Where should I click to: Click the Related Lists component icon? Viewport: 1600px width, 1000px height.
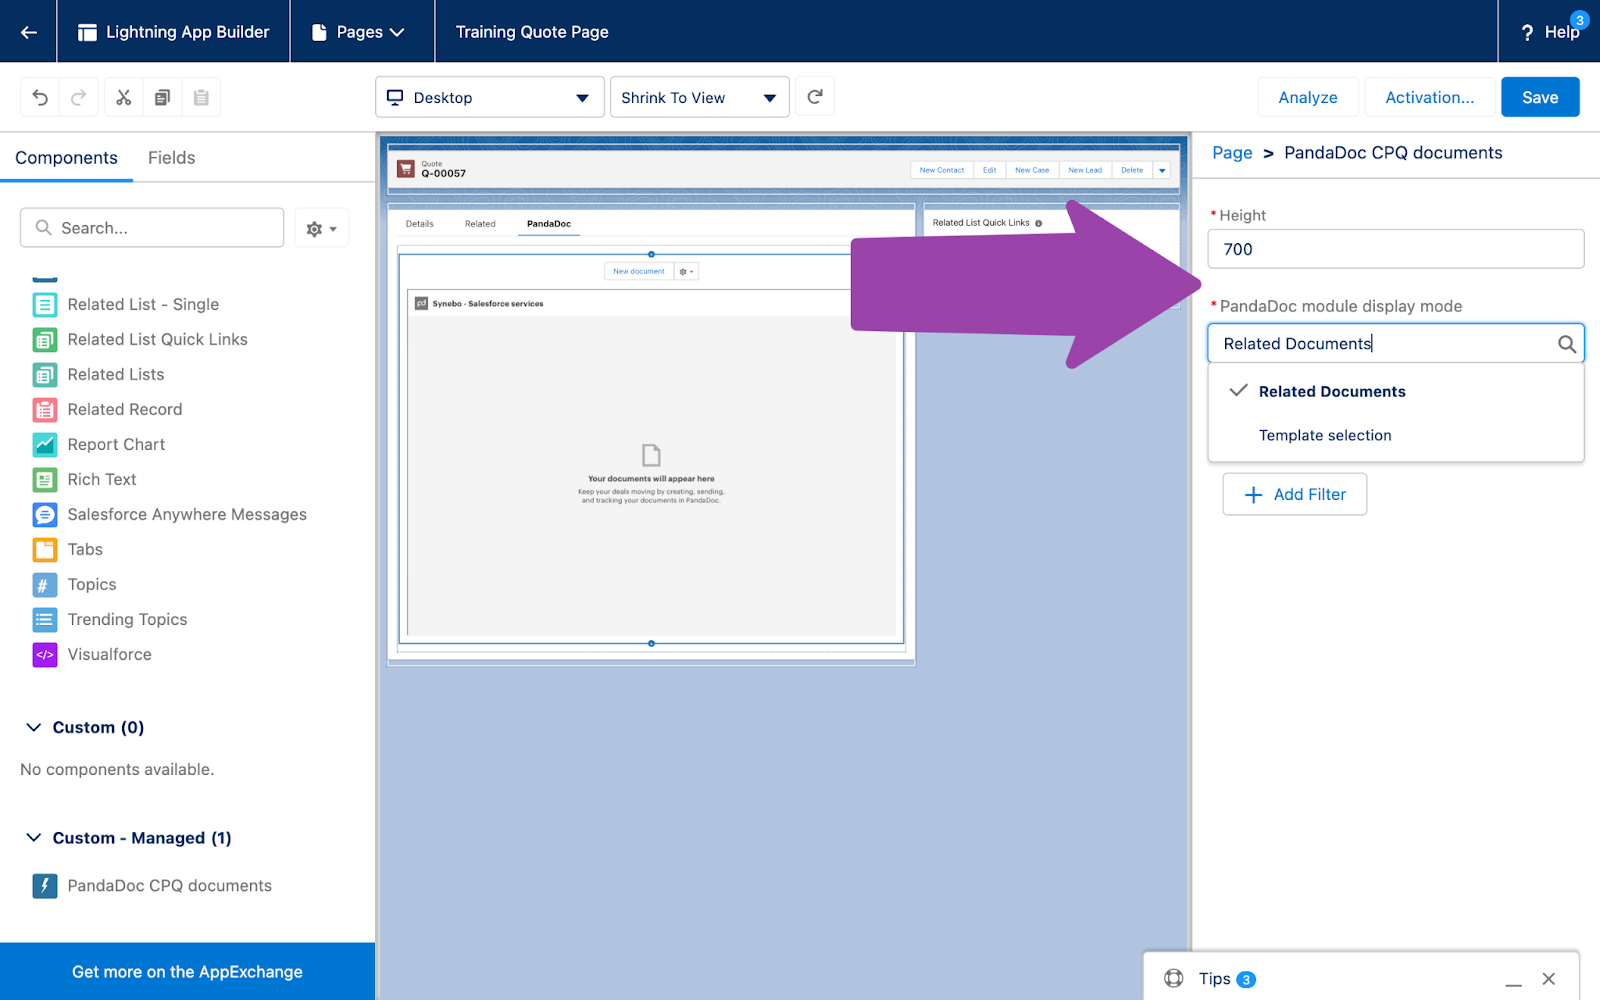pyautogui.click(x=45, y=374)
